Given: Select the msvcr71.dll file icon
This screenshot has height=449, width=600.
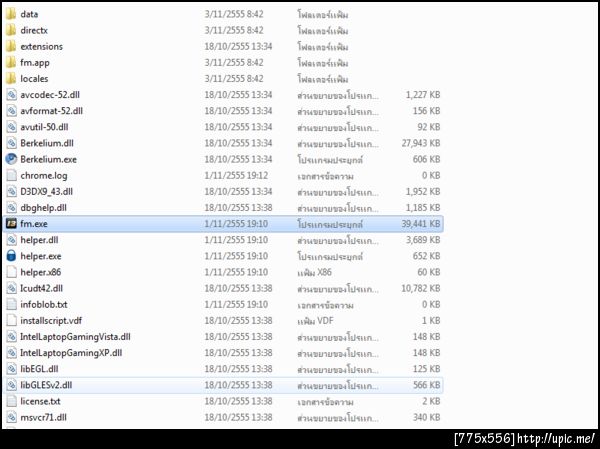Looking at the screenshot, I should (x=11, y=417).
